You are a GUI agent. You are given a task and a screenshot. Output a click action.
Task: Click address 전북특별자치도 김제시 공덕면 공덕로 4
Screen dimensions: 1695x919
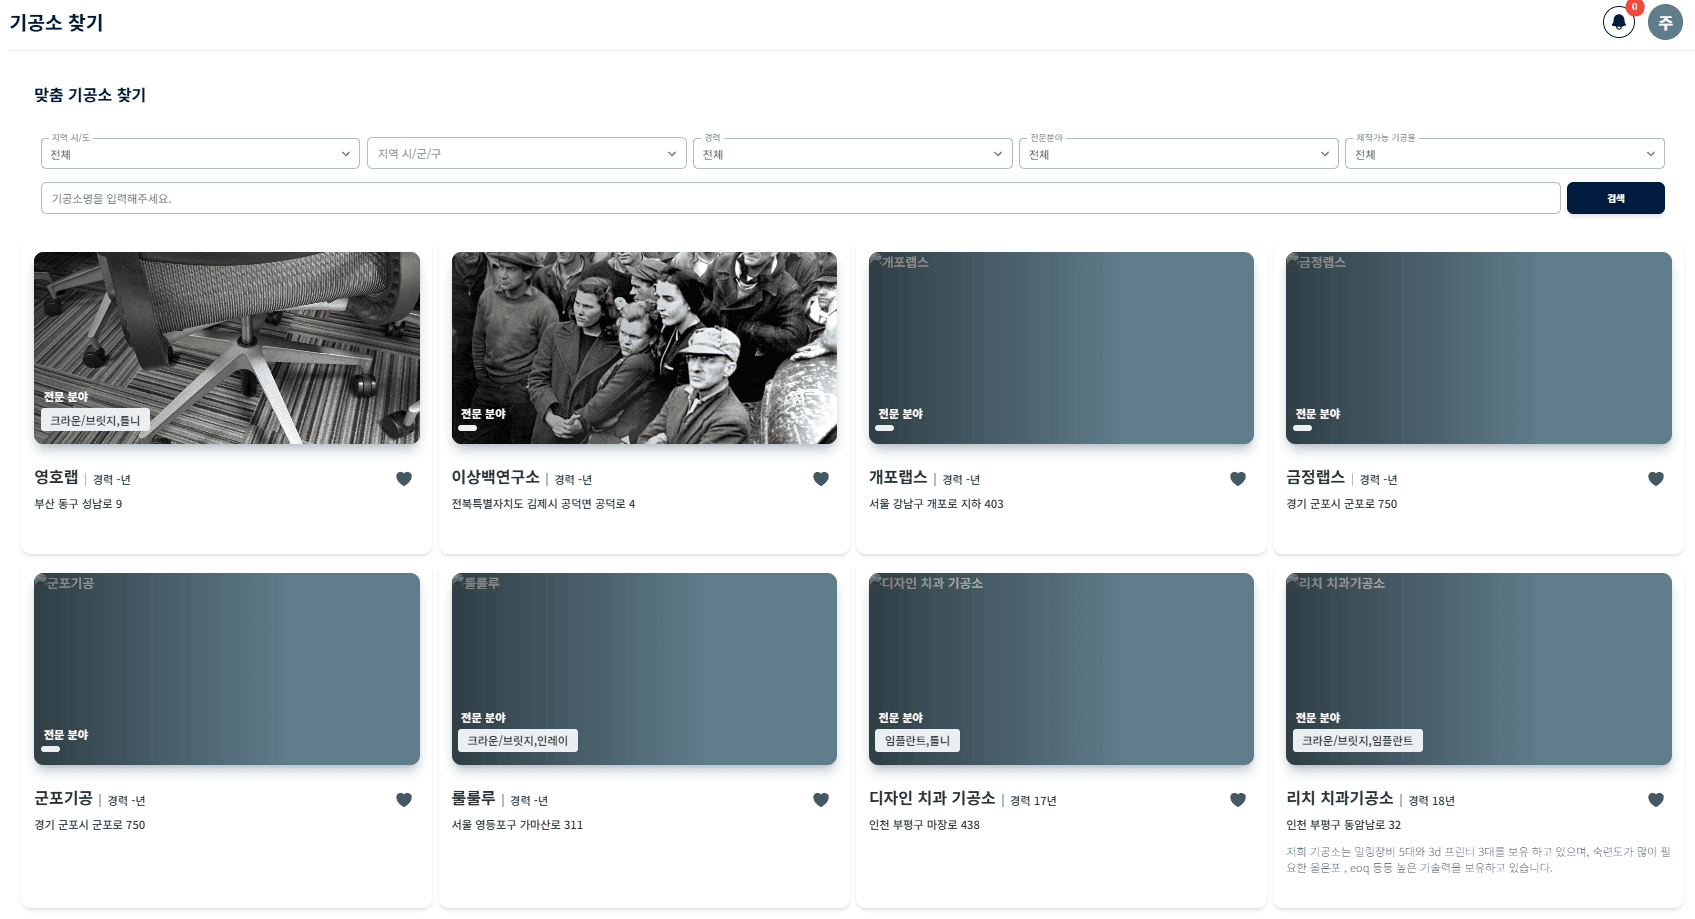[543, 504]
